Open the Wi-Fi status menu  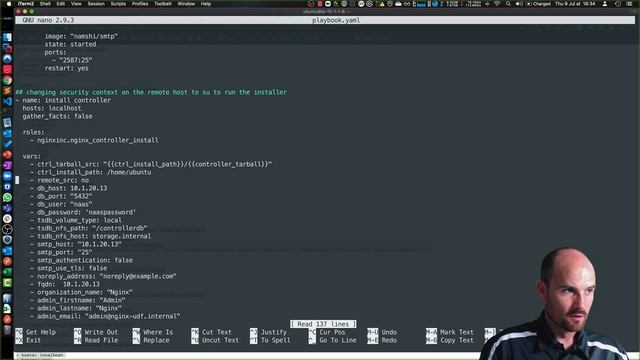tap(497, 4)
